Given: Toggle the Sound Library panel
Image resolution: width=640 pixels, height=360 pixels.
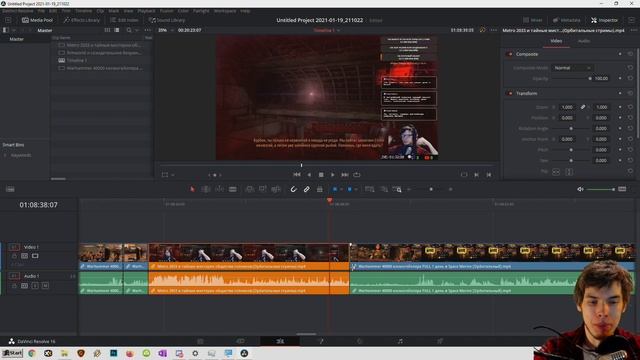Looking at the screenshot, I should (167, 20).
